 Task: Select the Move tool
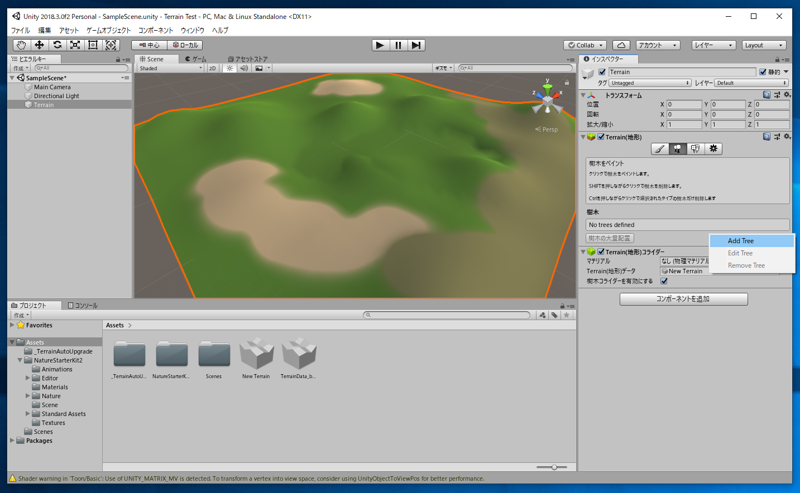coord(39,45)
